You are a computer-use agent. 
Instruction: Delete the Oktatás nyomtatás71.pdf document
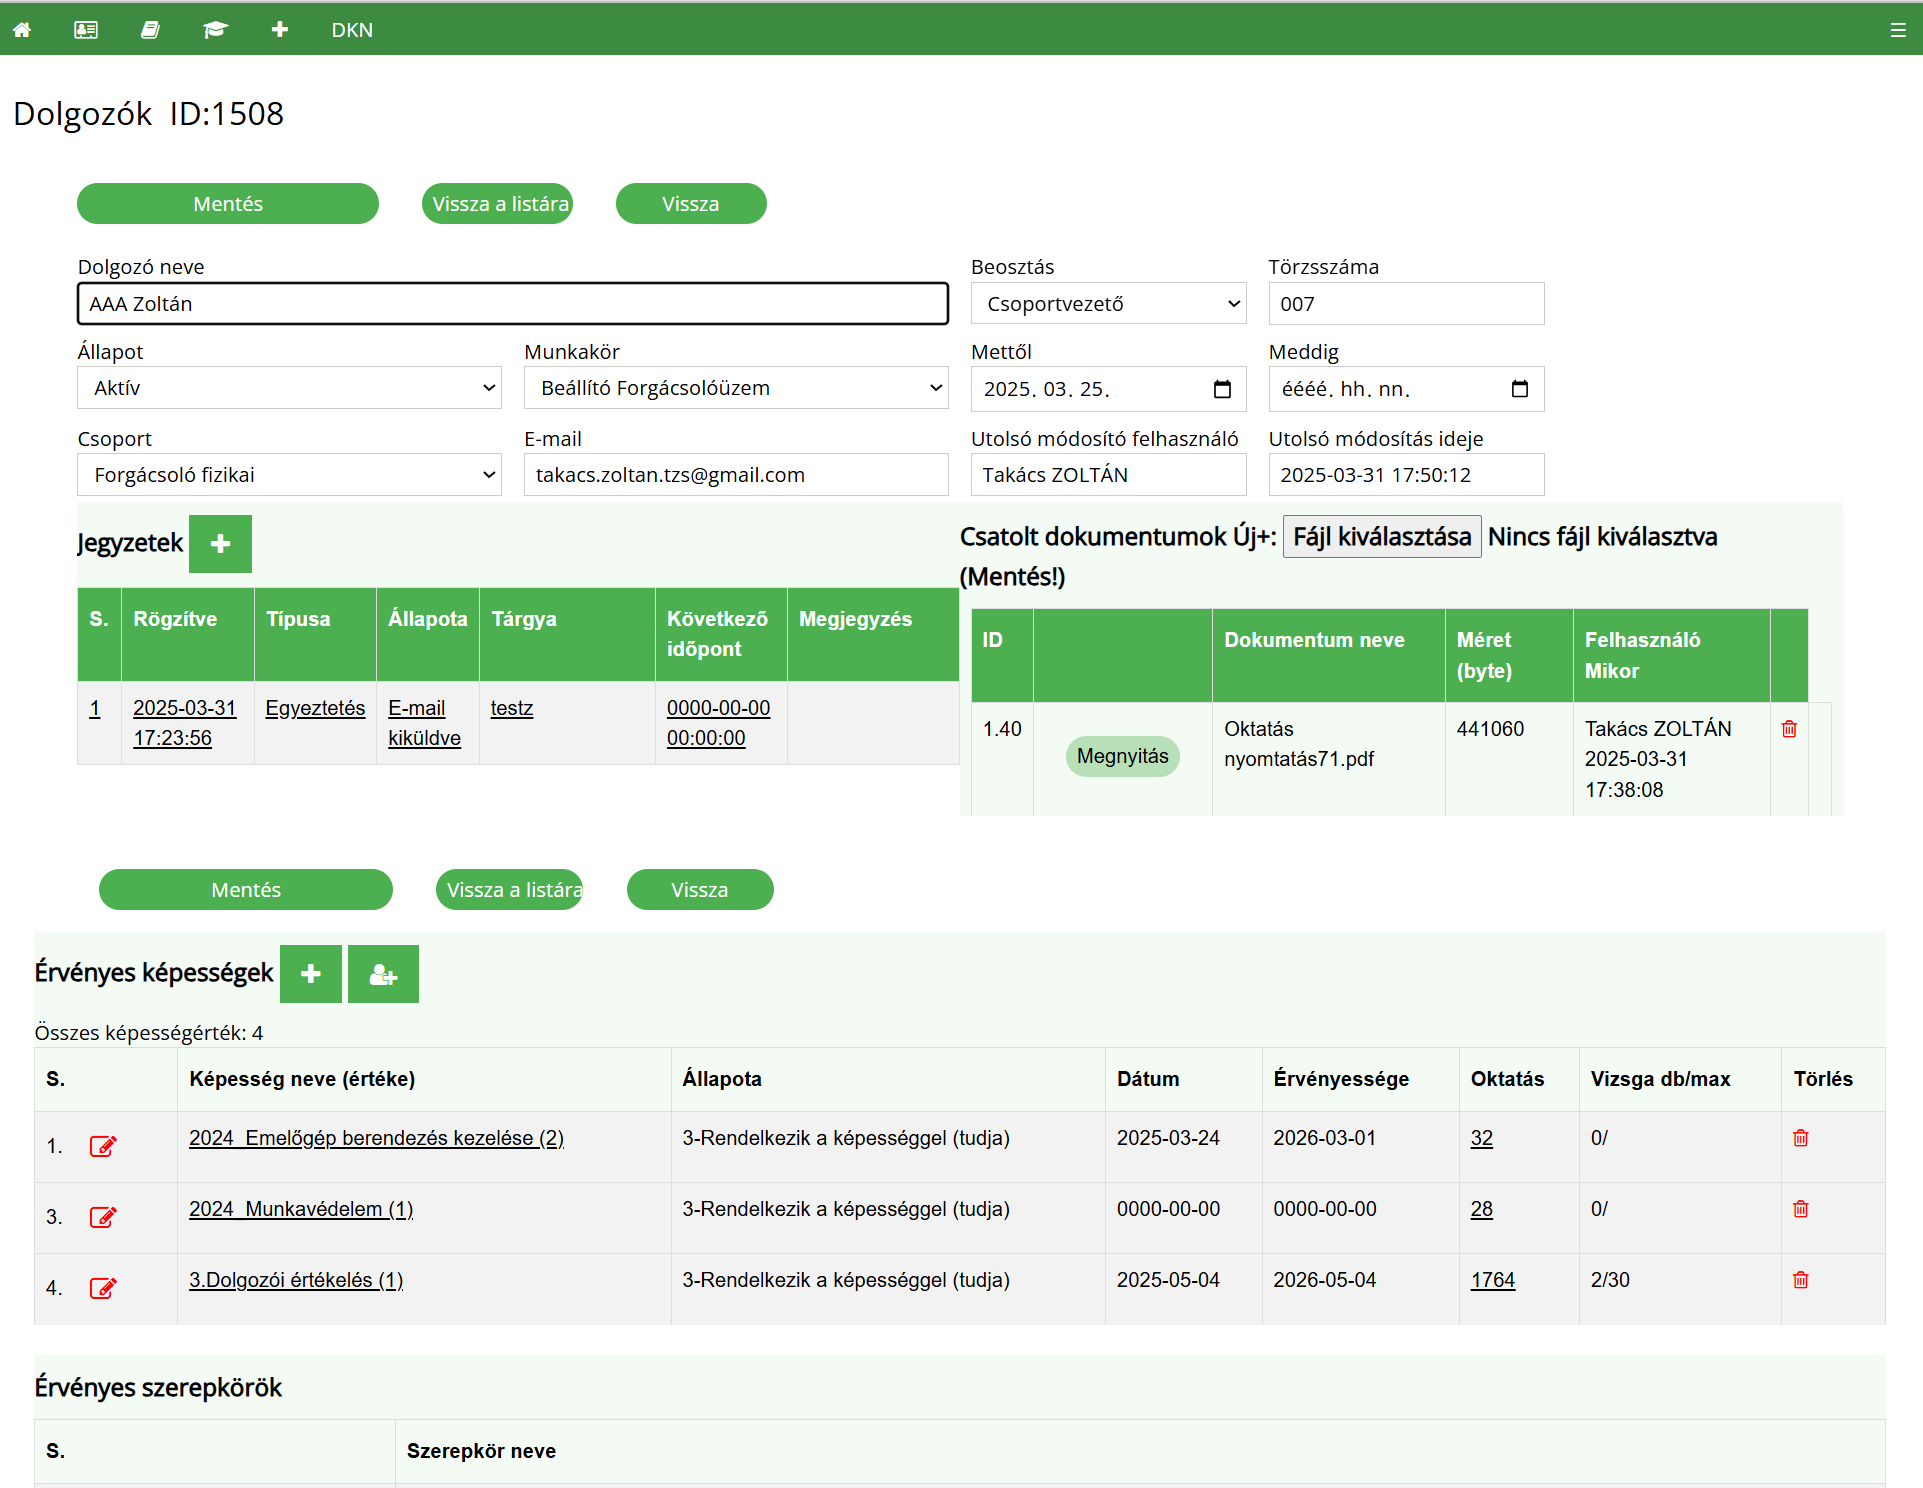pyautogui.click(x=1789, y=729)
